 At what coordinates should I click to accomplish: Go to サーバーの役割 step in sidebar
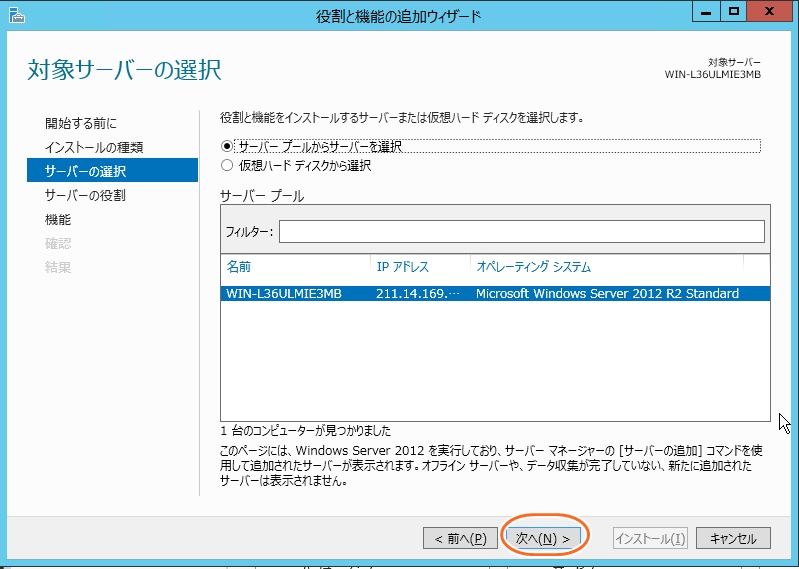click(85, 195)
